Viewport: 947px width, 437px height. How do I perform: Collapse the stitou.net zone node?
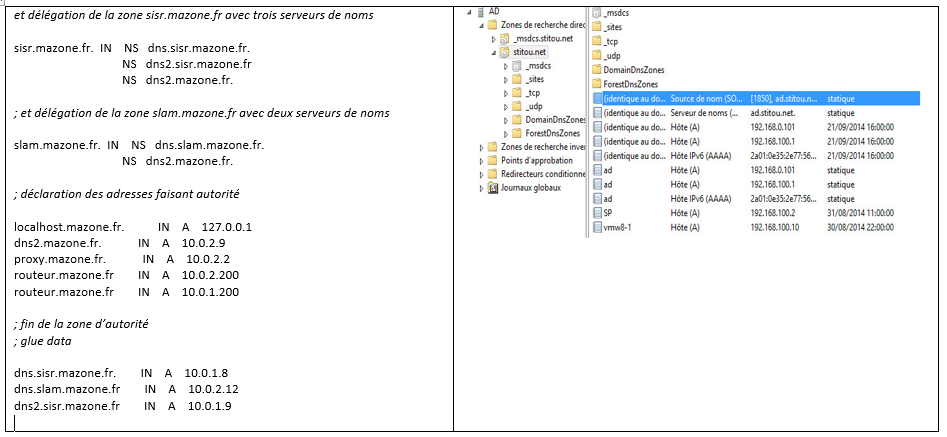coord(492,52)
